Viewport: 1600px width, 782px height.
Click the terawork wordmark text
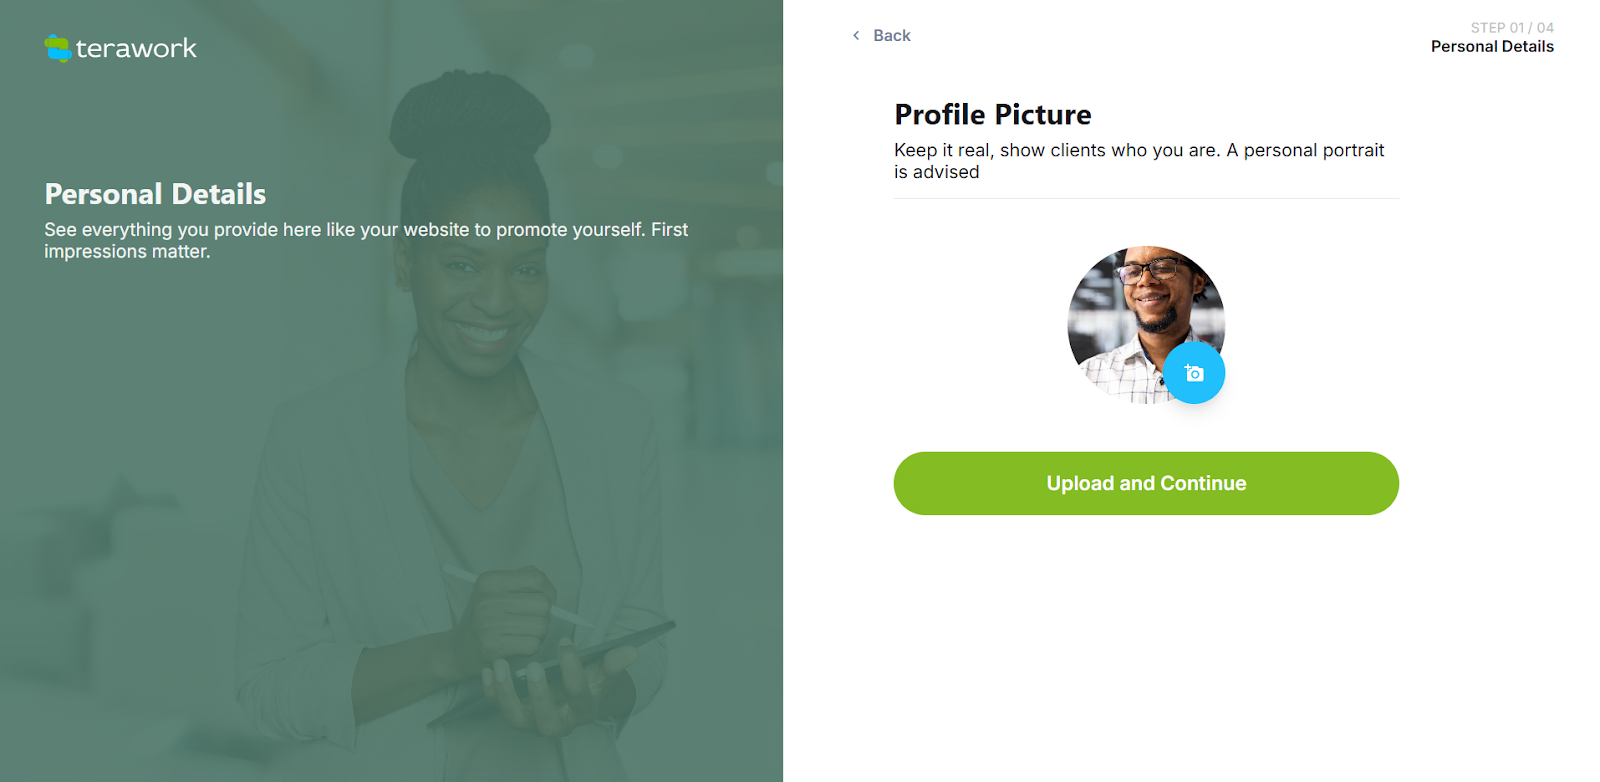(x=136, y=48)
